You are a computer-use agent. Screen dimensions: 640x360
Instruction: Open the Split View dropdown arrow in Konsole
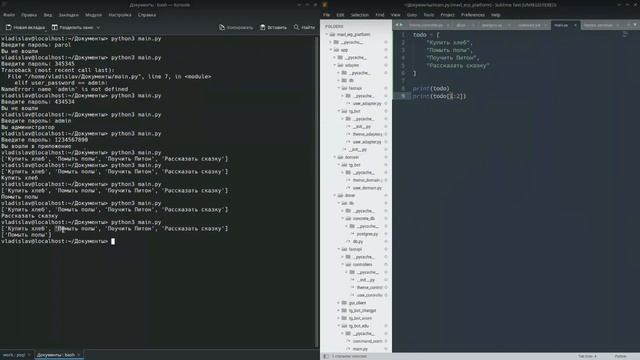[98, 27]
